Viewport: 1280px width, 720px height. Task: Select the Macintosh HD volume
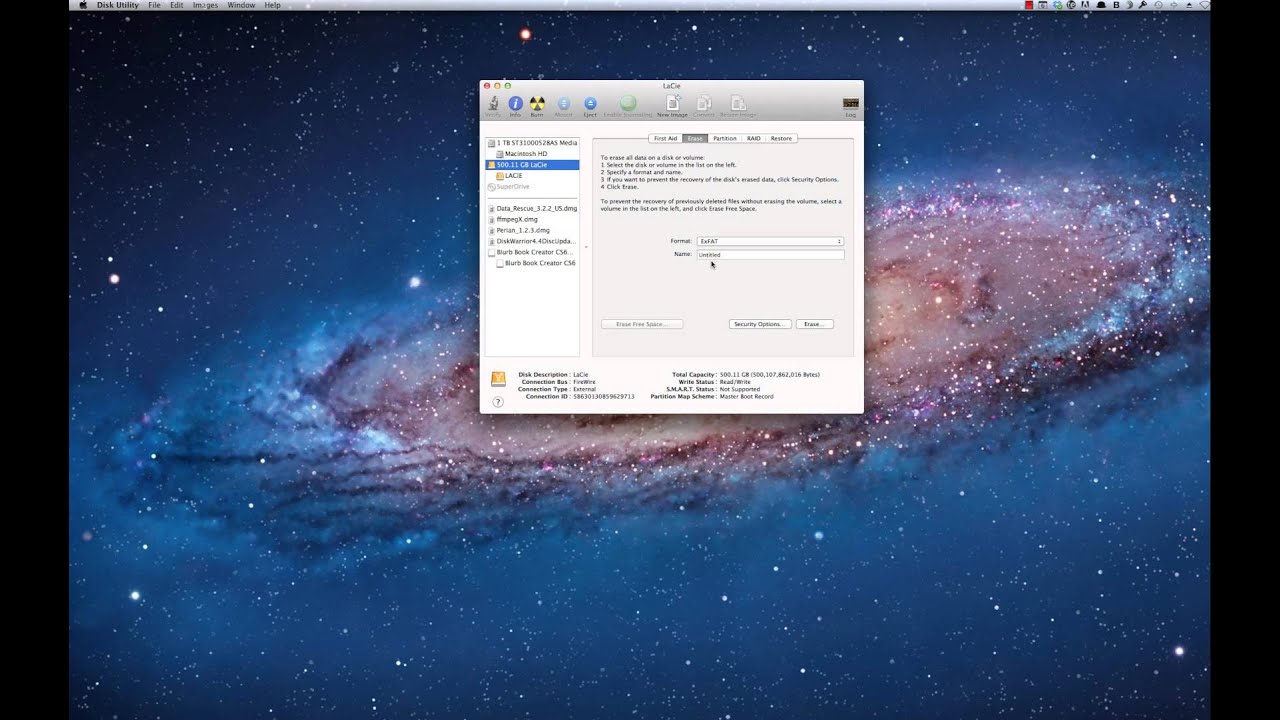tap(532, 154)
